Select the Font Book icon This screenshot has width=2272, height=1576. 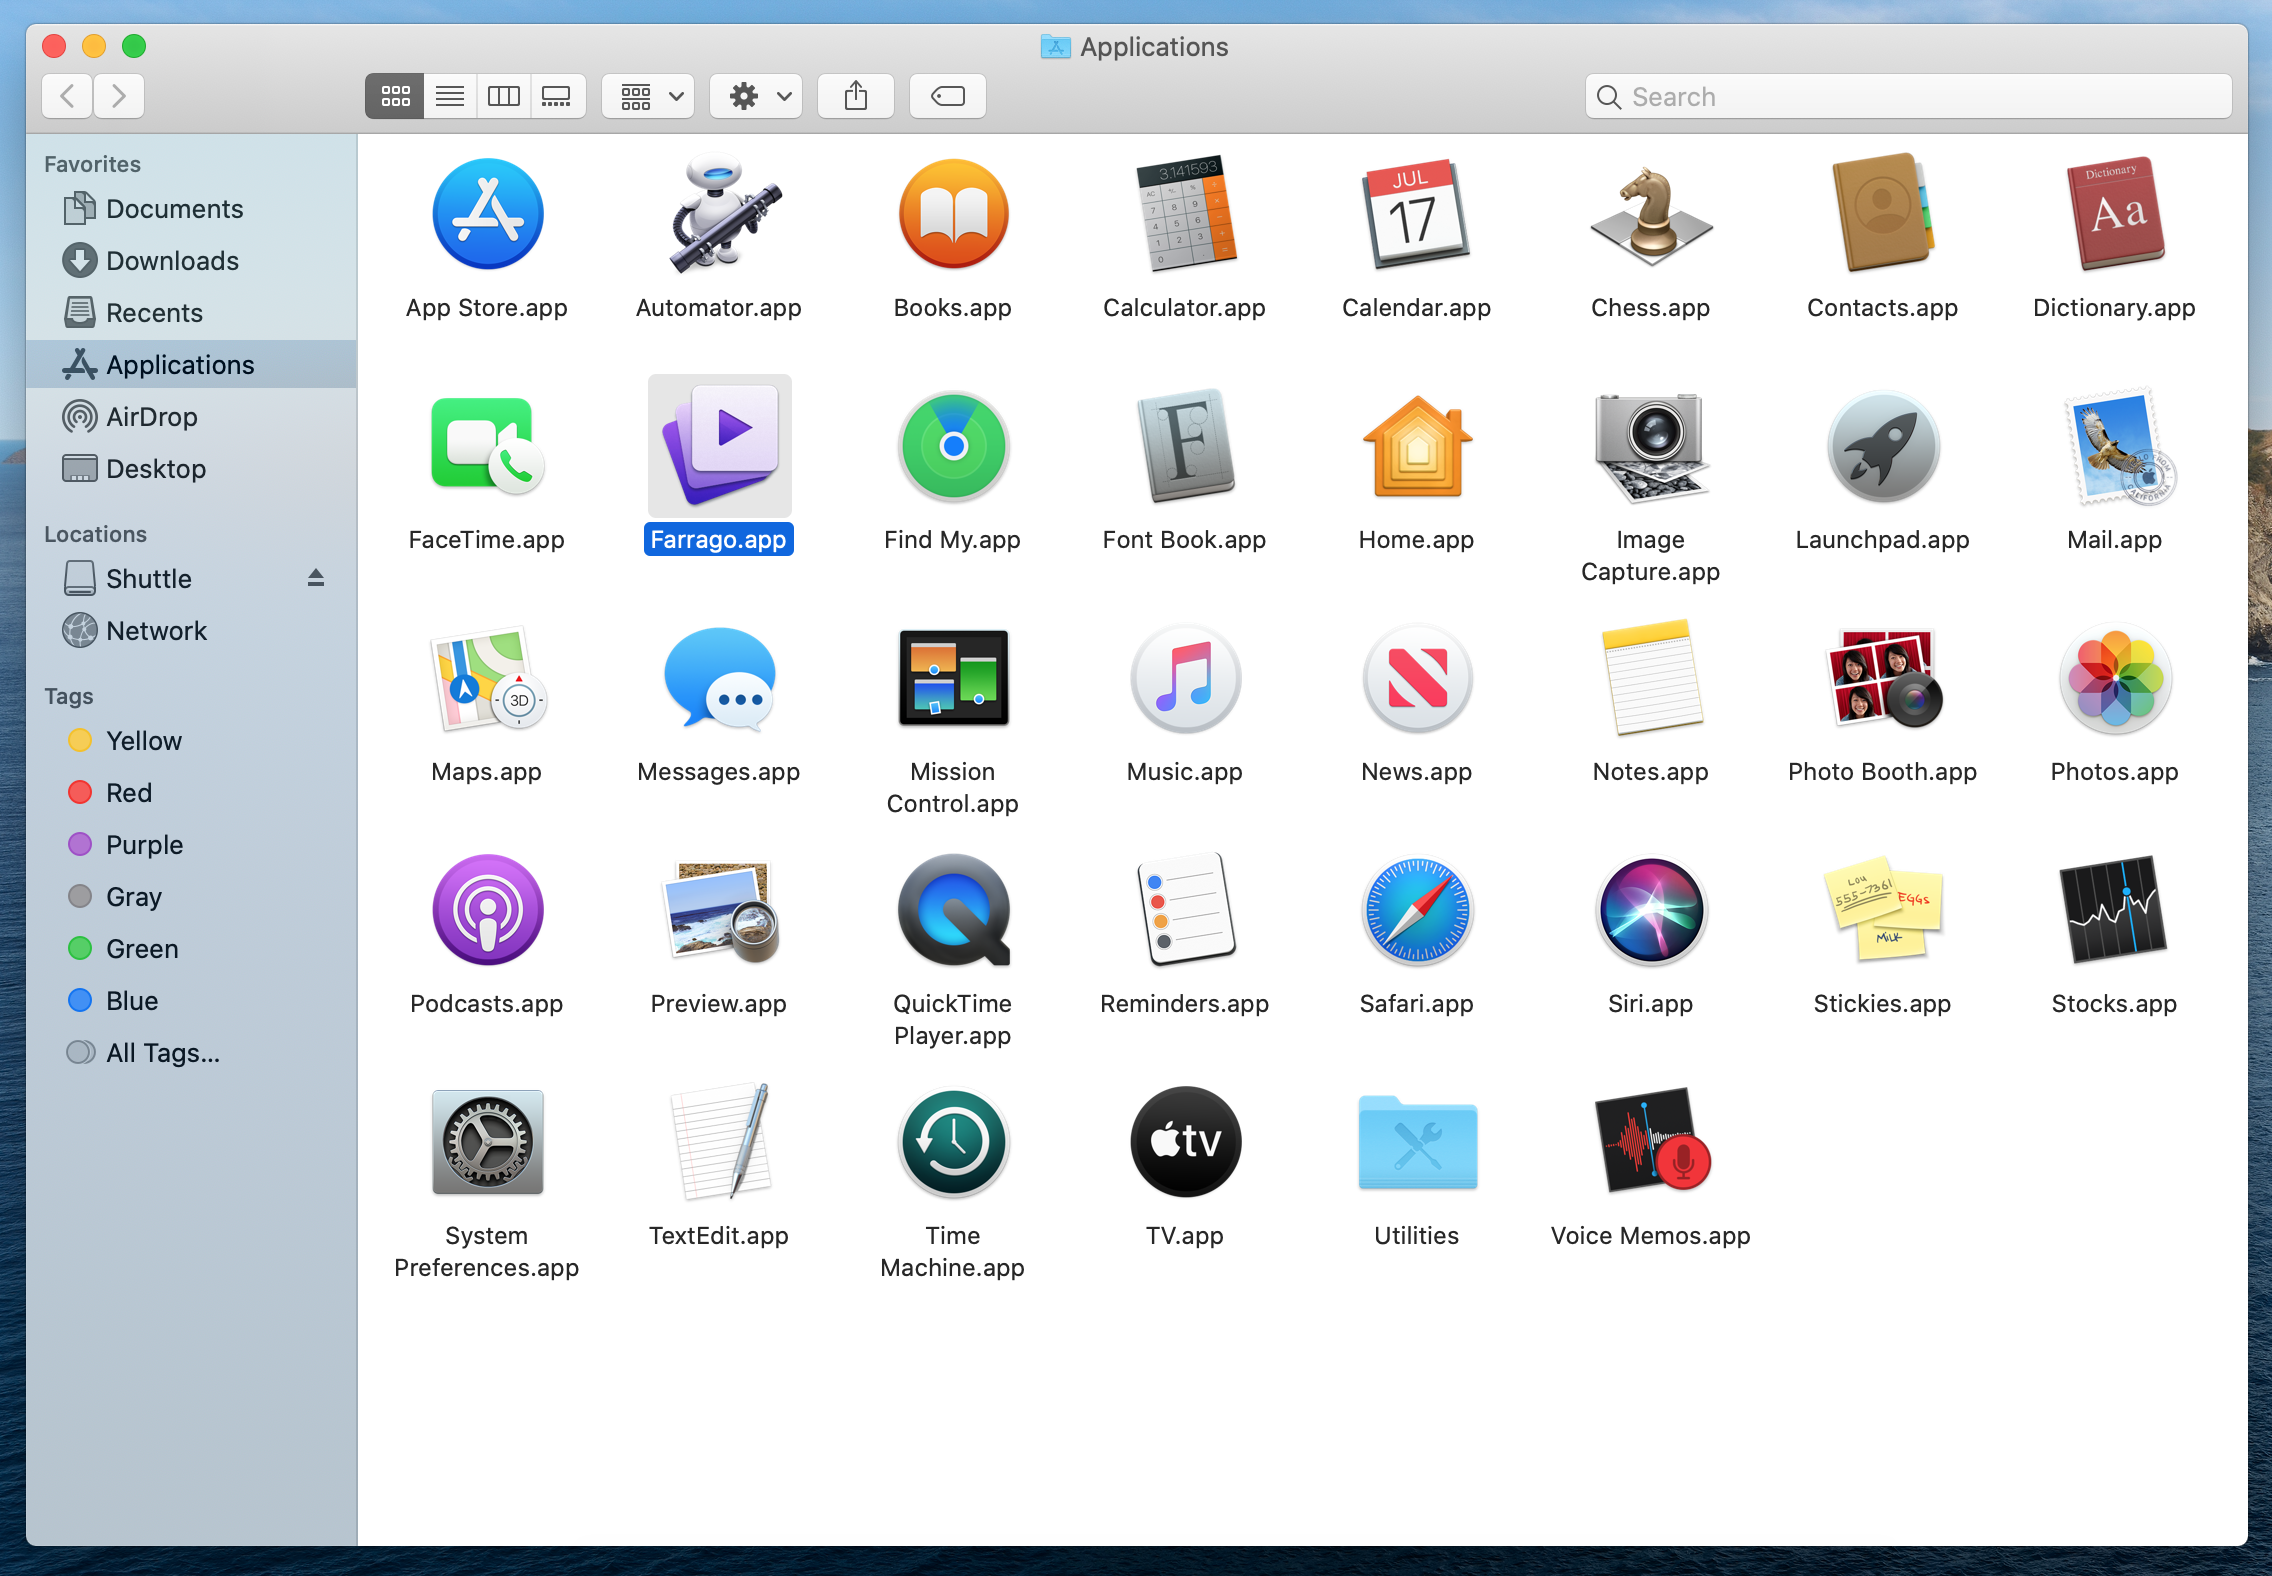[1185, 446]
